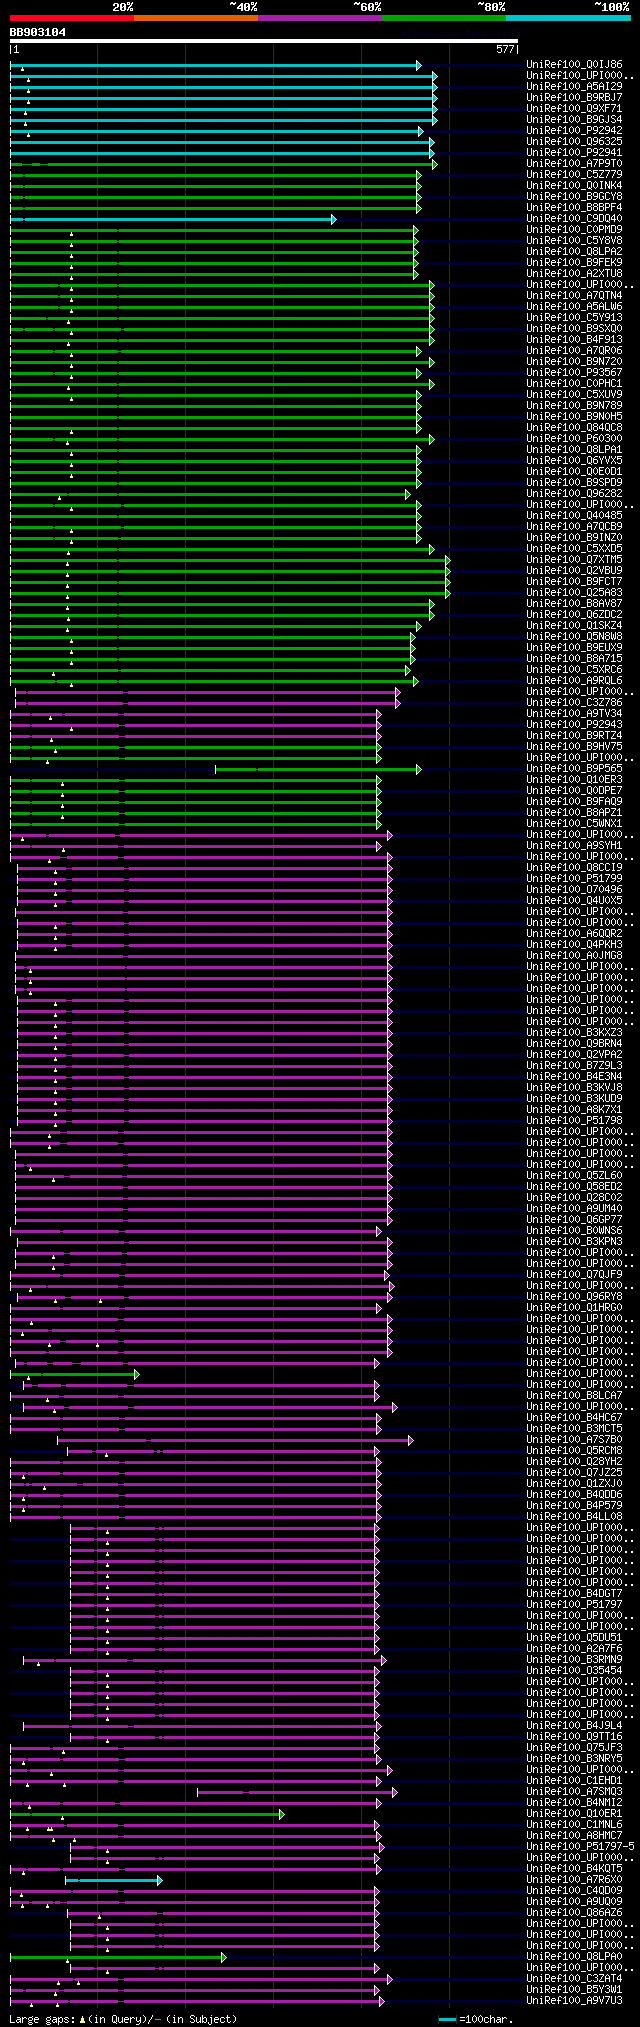Open hit UniRef100_P92942
This screenshot has height=2027, width=640.
[x=574, y=131]
